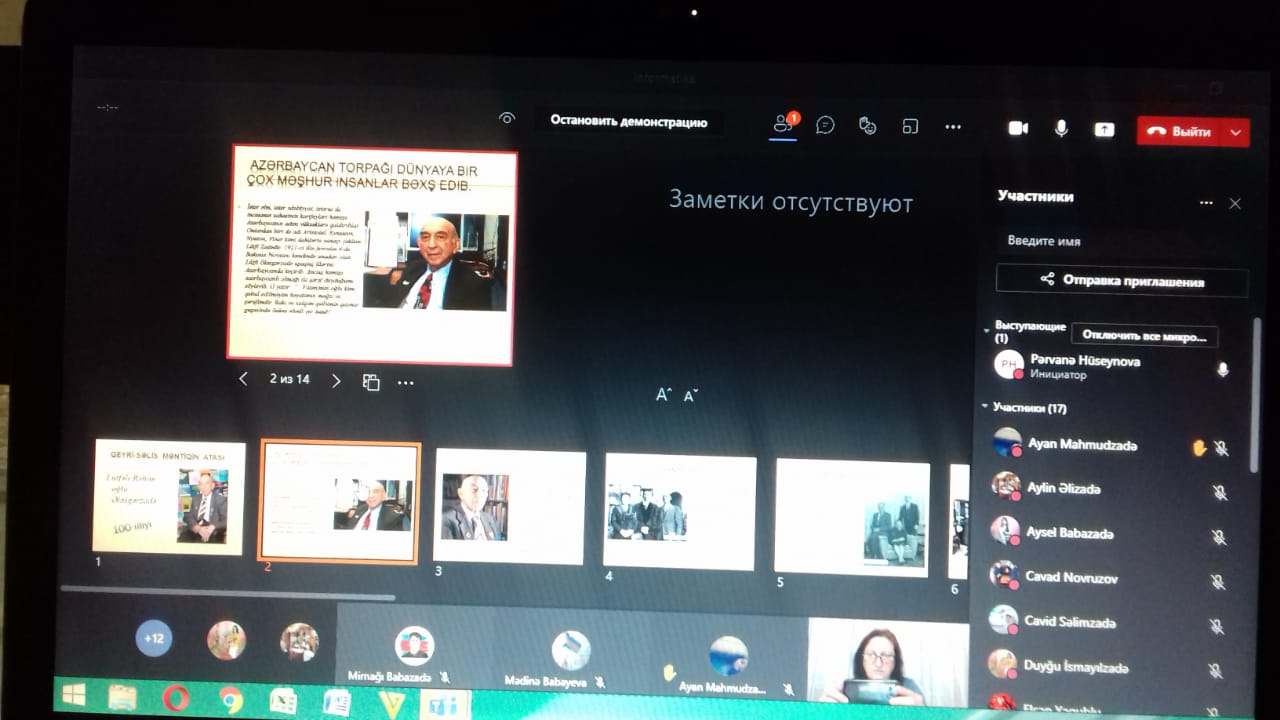Click participants panel vertical scrollbar
This screenshot has height=720, width=1280.
pos(1256,395)
